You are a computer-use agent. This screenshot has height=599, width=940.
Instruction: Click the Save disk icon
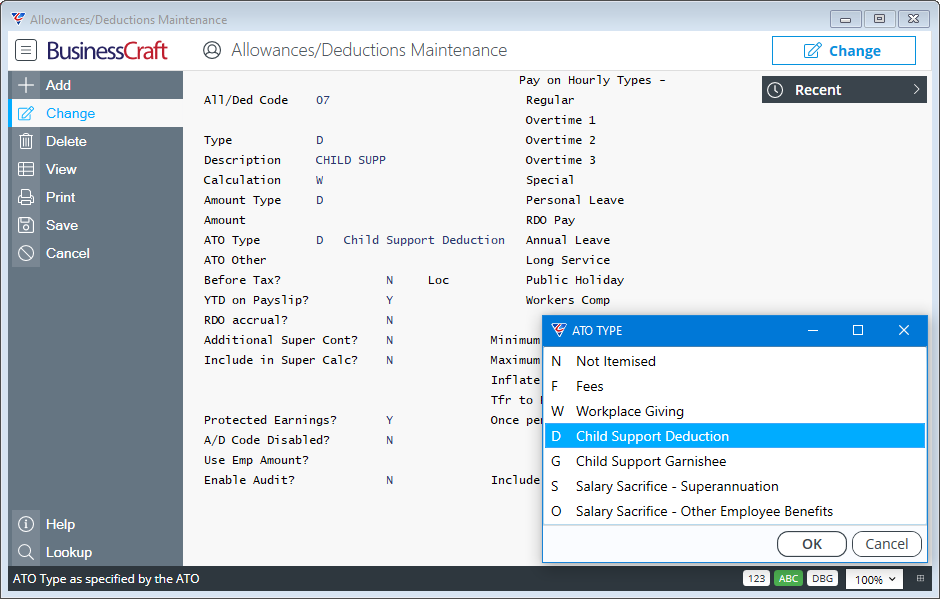tap(26, 225)
